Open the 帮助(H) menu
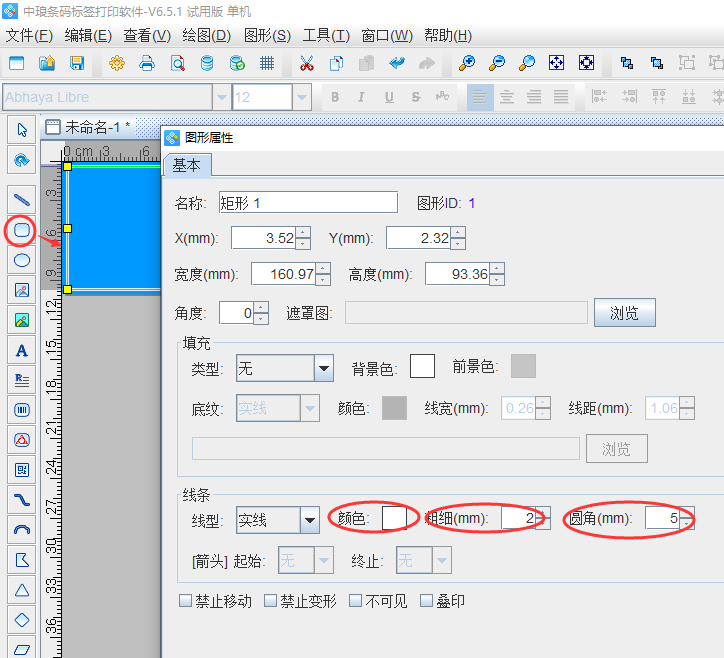The height and width of the screenshot is (658, 724). point(448,36)
